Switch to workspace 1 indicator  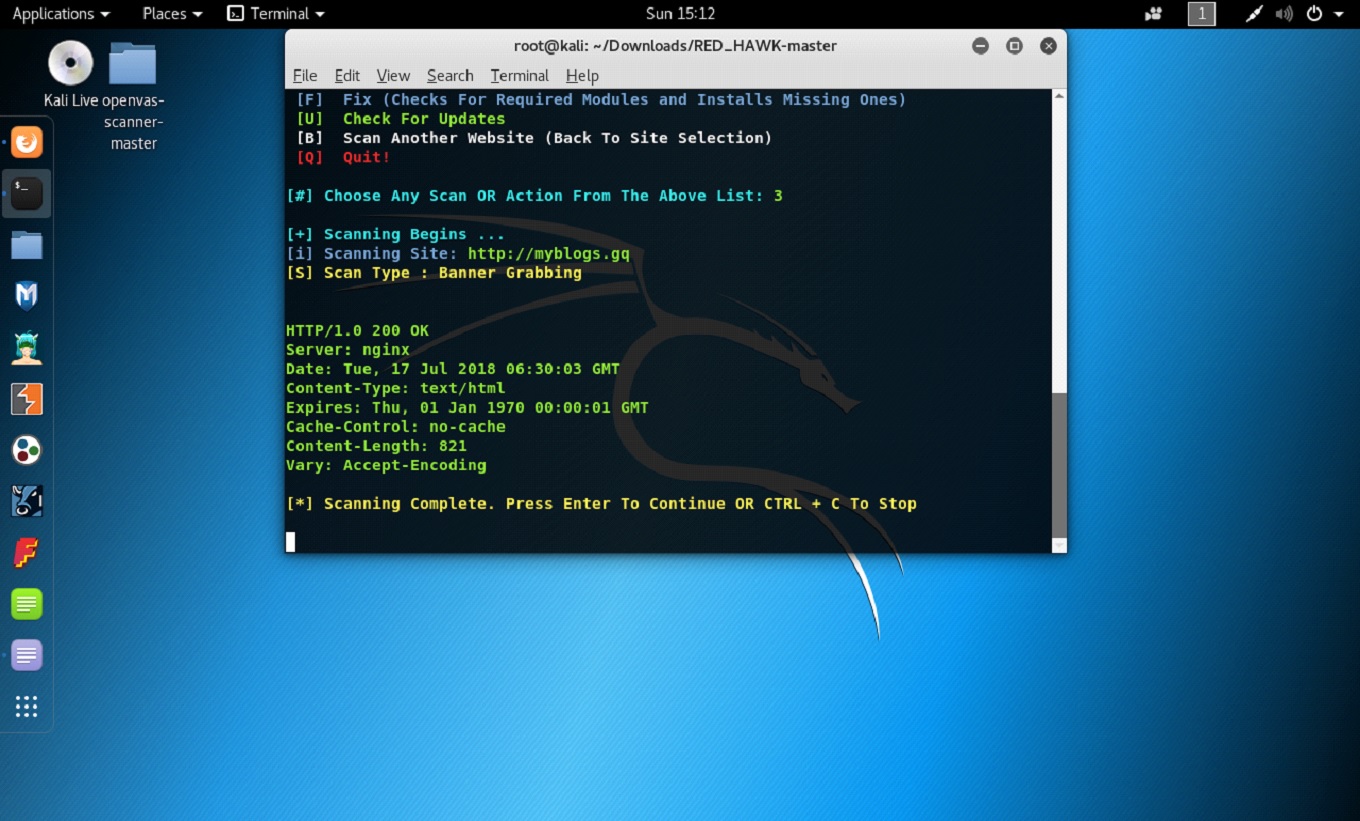[x=1201, y=14]
